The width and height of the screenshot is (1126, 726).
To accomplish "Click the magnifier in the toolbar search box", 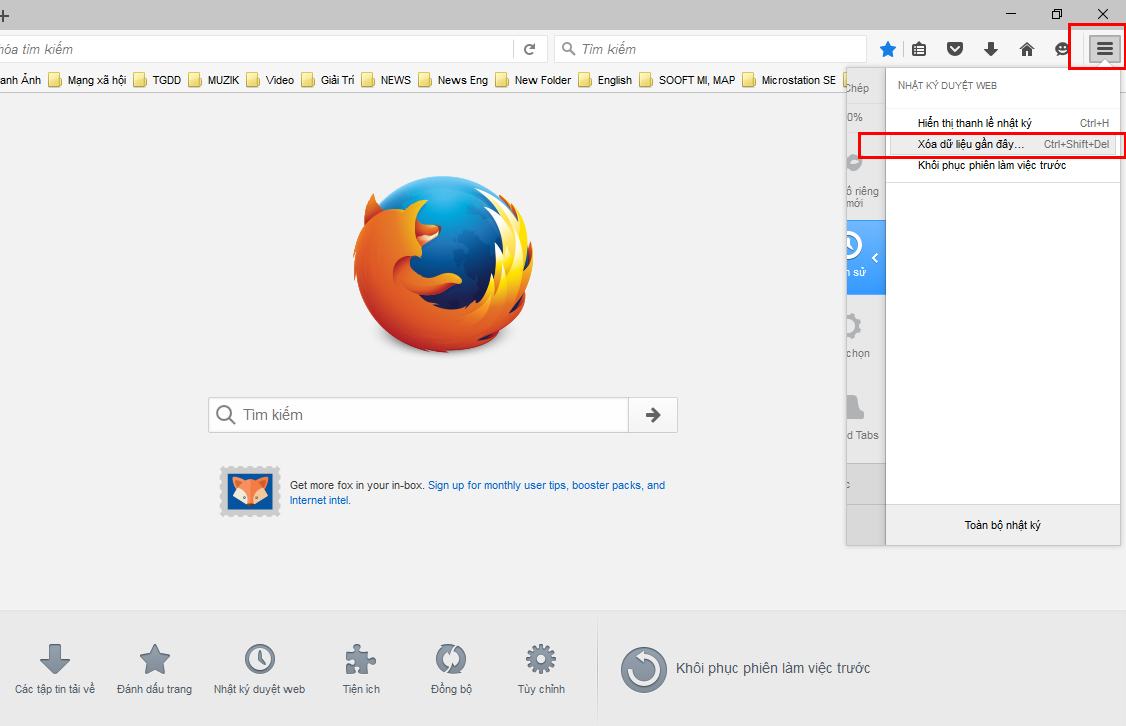I will coord(568,49).
